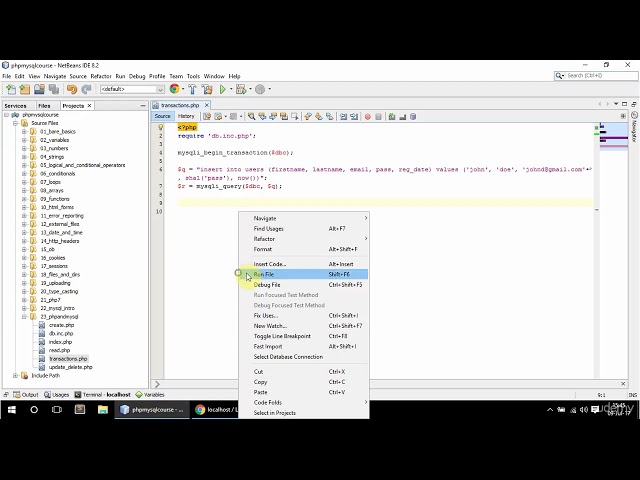Switch to localhost Chrome taskbar window

215,409
